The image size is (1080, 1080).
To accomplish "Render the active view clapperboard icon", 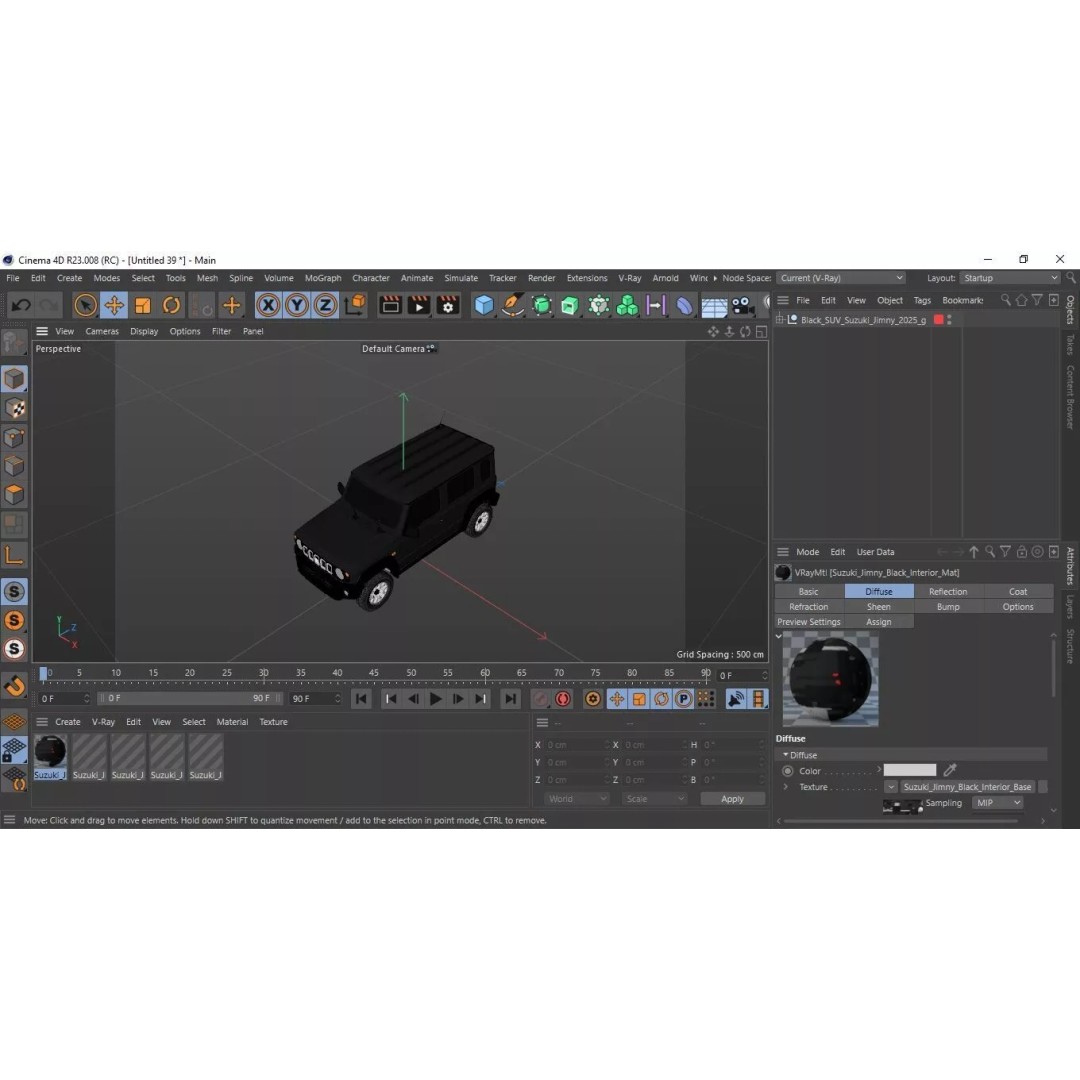I will click(x=391, y=305).
